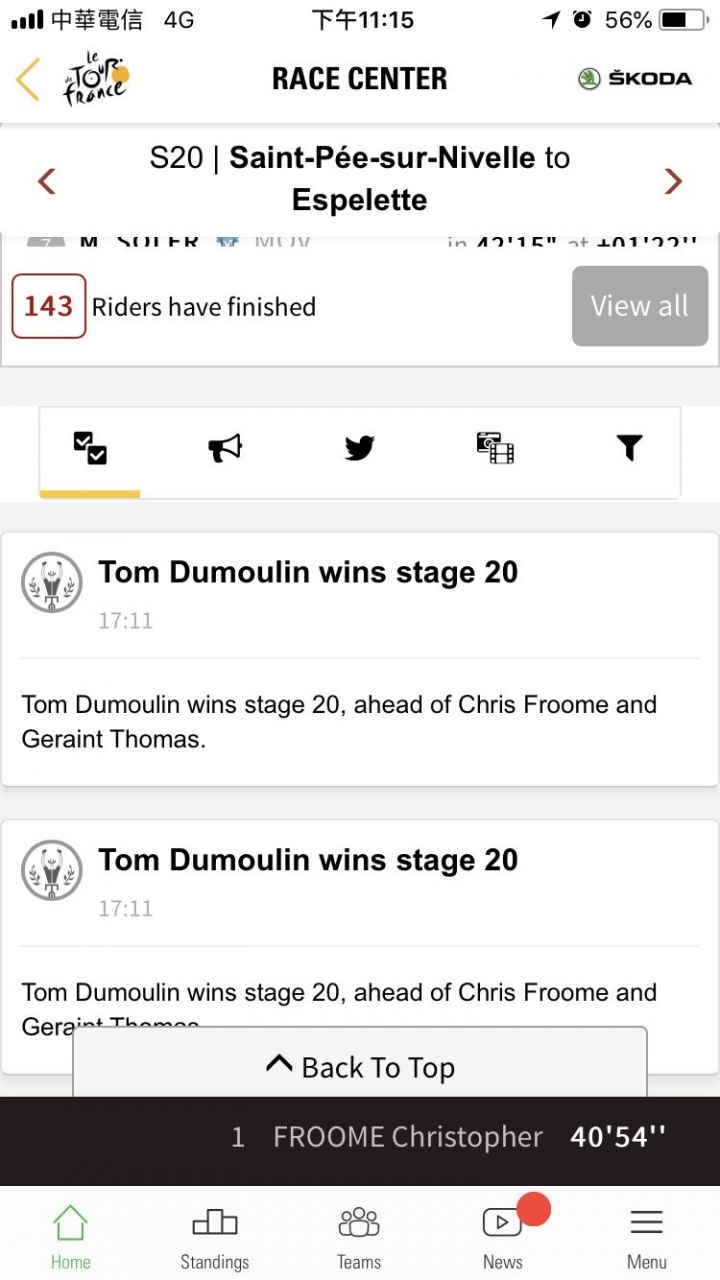Open first Tom Dumoulin wins stage 20 post
Viewport: 720px width, 1280px height.
360,659
